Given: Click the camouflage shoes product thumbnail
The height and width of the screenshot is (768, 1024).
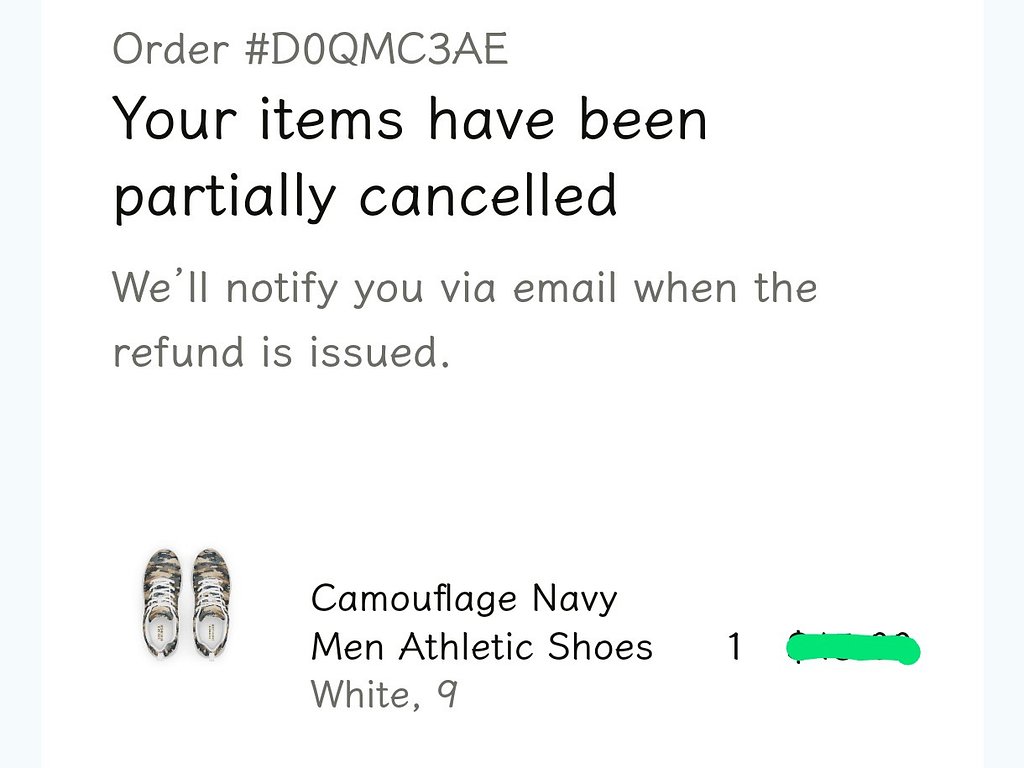Looking at the screenshot, I should (x=186, y=604).
